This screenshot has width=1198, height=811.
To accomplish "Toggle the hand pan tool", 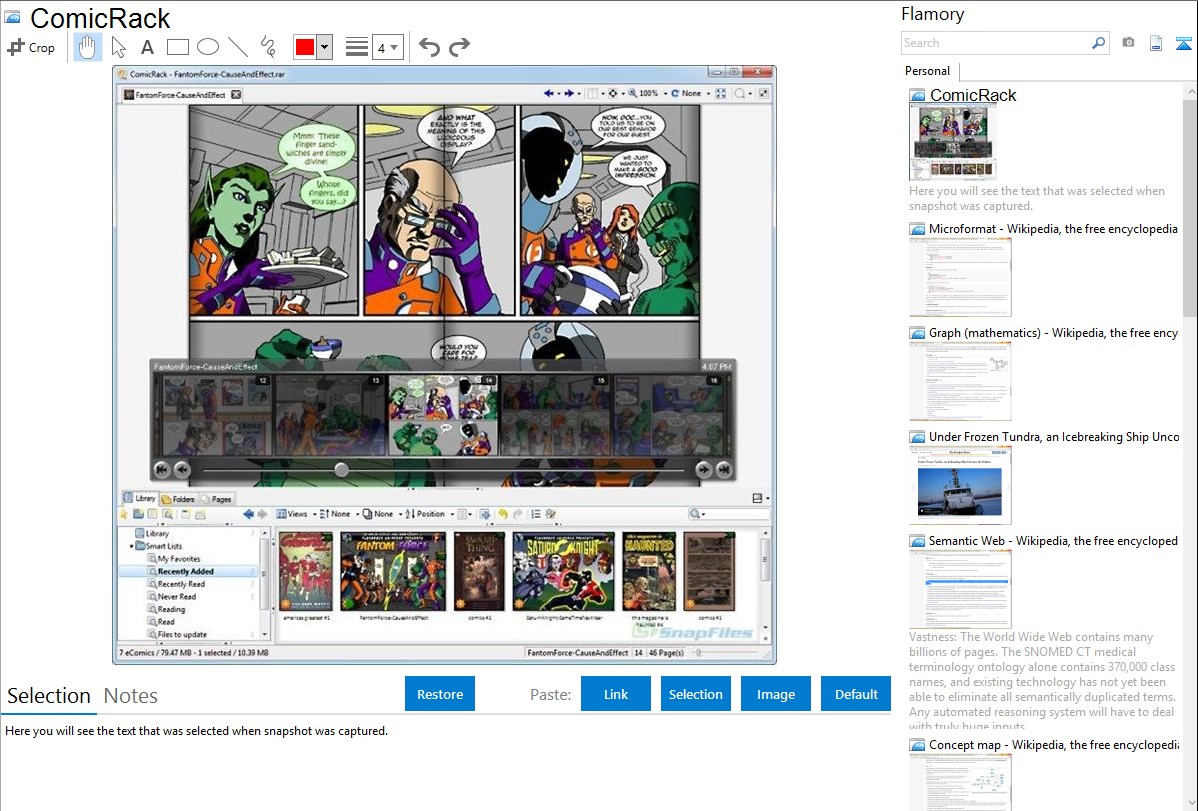I will [x=88, y=47].
